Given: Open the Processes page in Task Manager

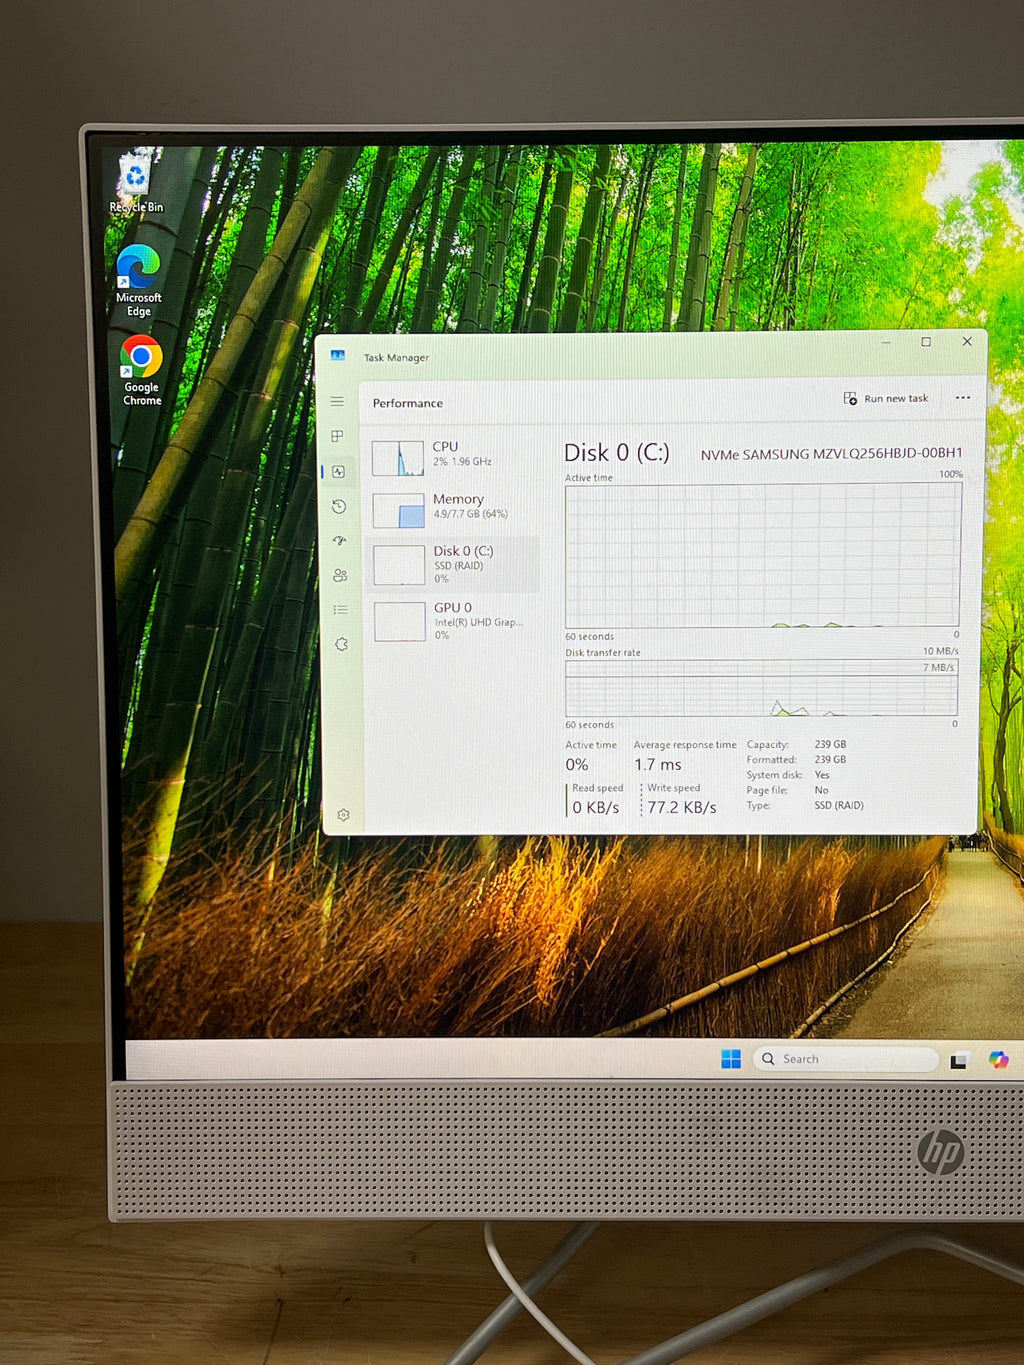Looking at the screenshot, I should 337,436.
